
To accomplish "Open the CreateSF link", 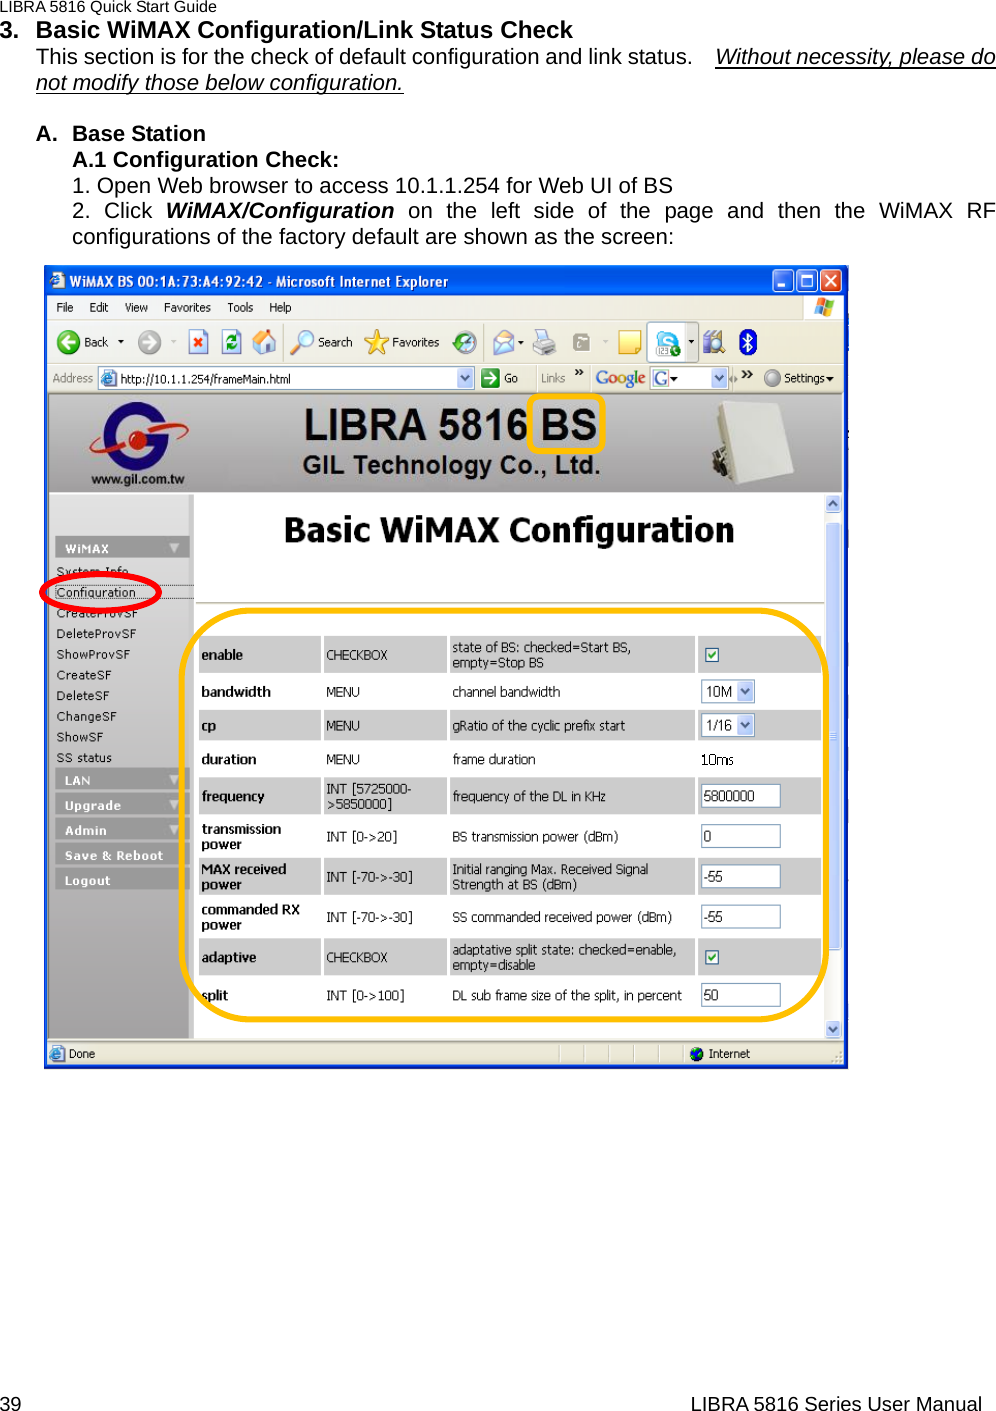I will (84, 676).
